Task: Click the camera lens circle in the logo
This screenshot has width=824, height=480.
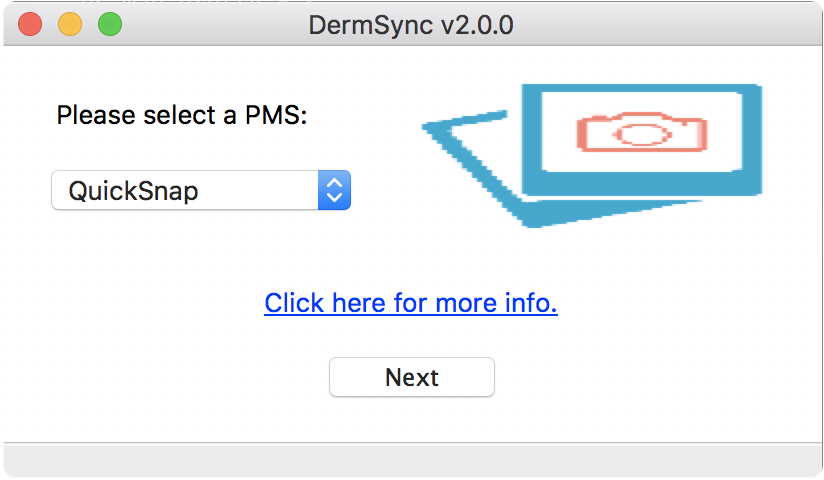Action: (x=642, y=135)
